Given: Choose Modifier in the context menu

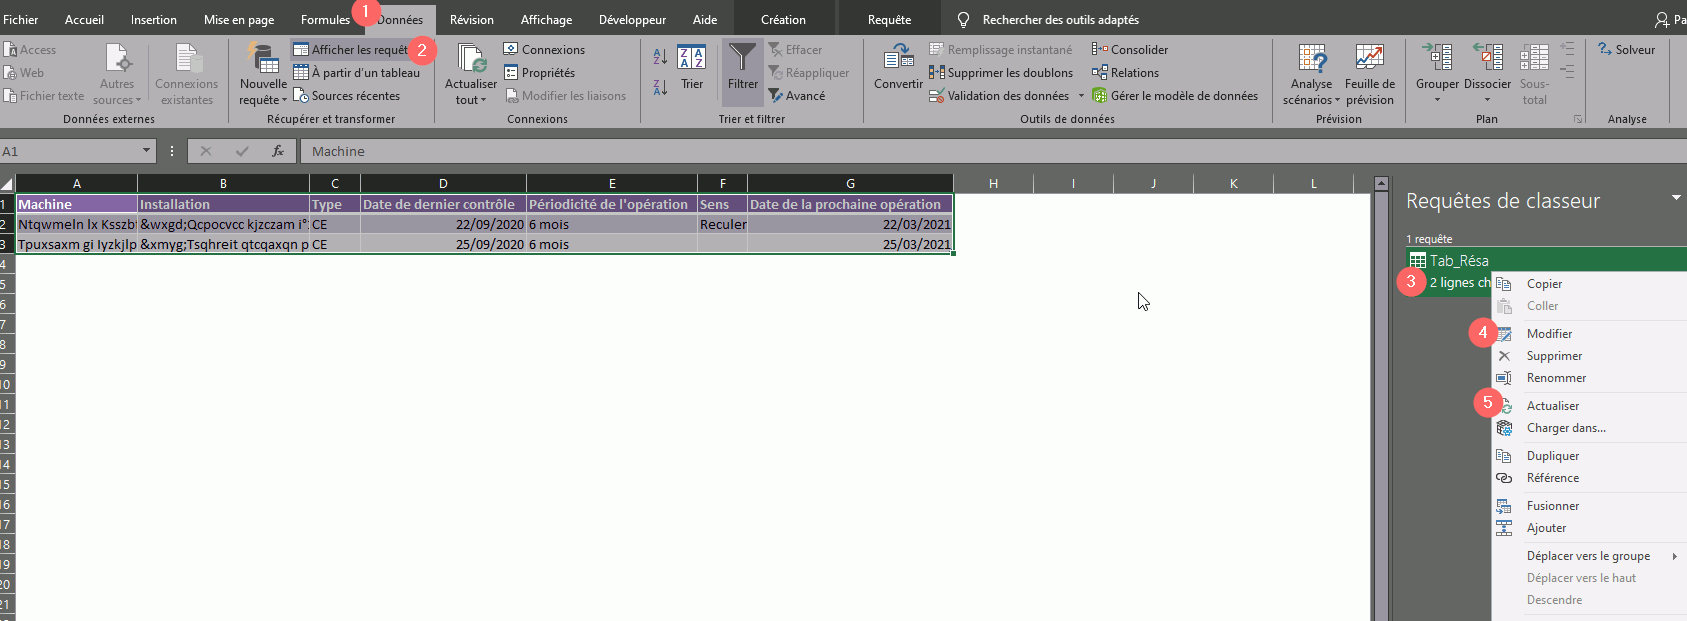Looking at the screenshot, I should coord(1549,334).
